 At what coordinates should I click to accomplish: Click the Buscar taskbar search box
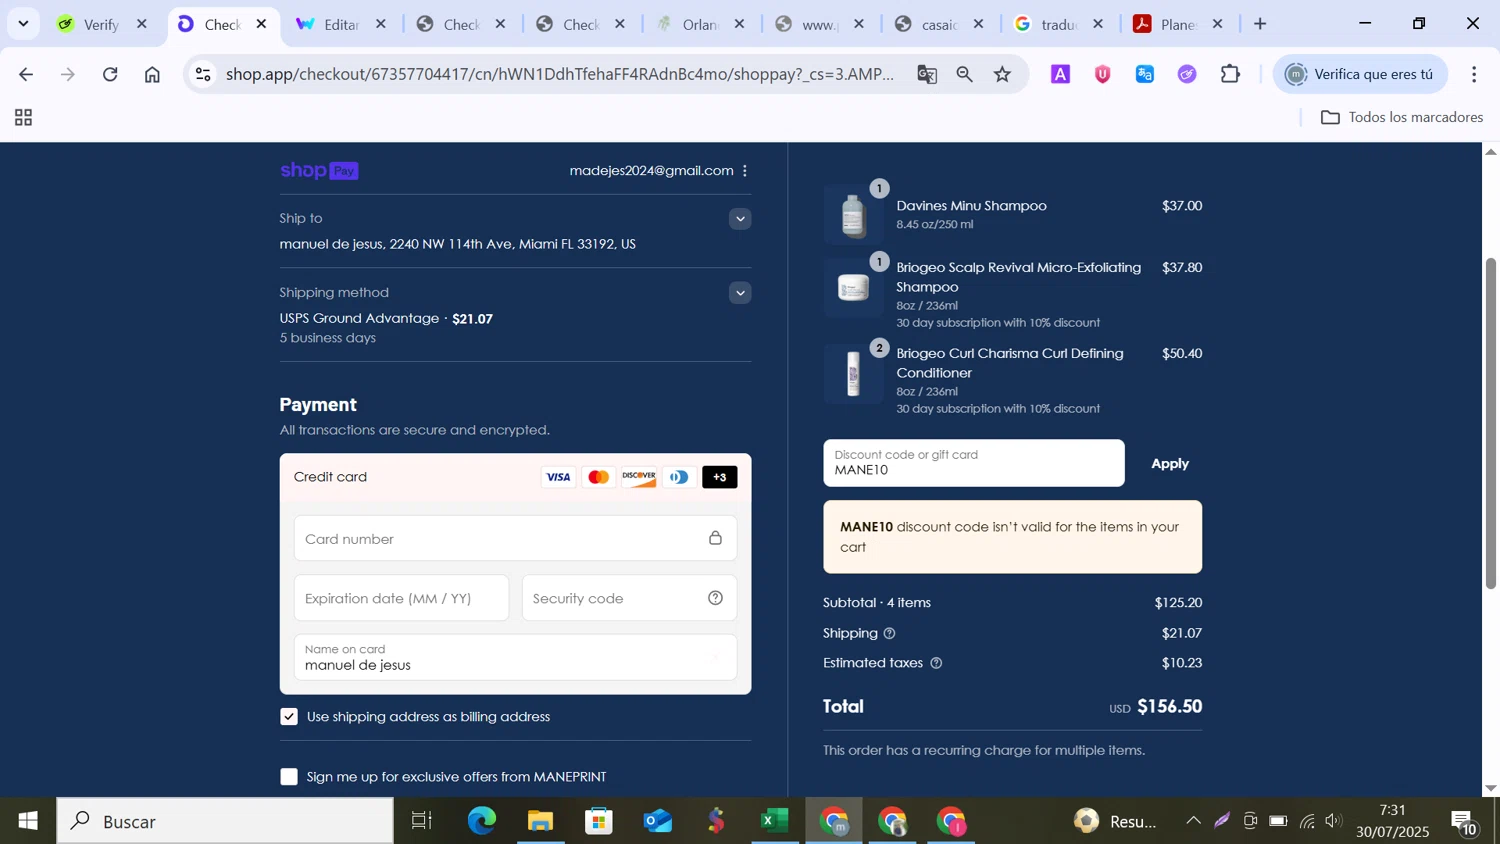pos(225,821)
